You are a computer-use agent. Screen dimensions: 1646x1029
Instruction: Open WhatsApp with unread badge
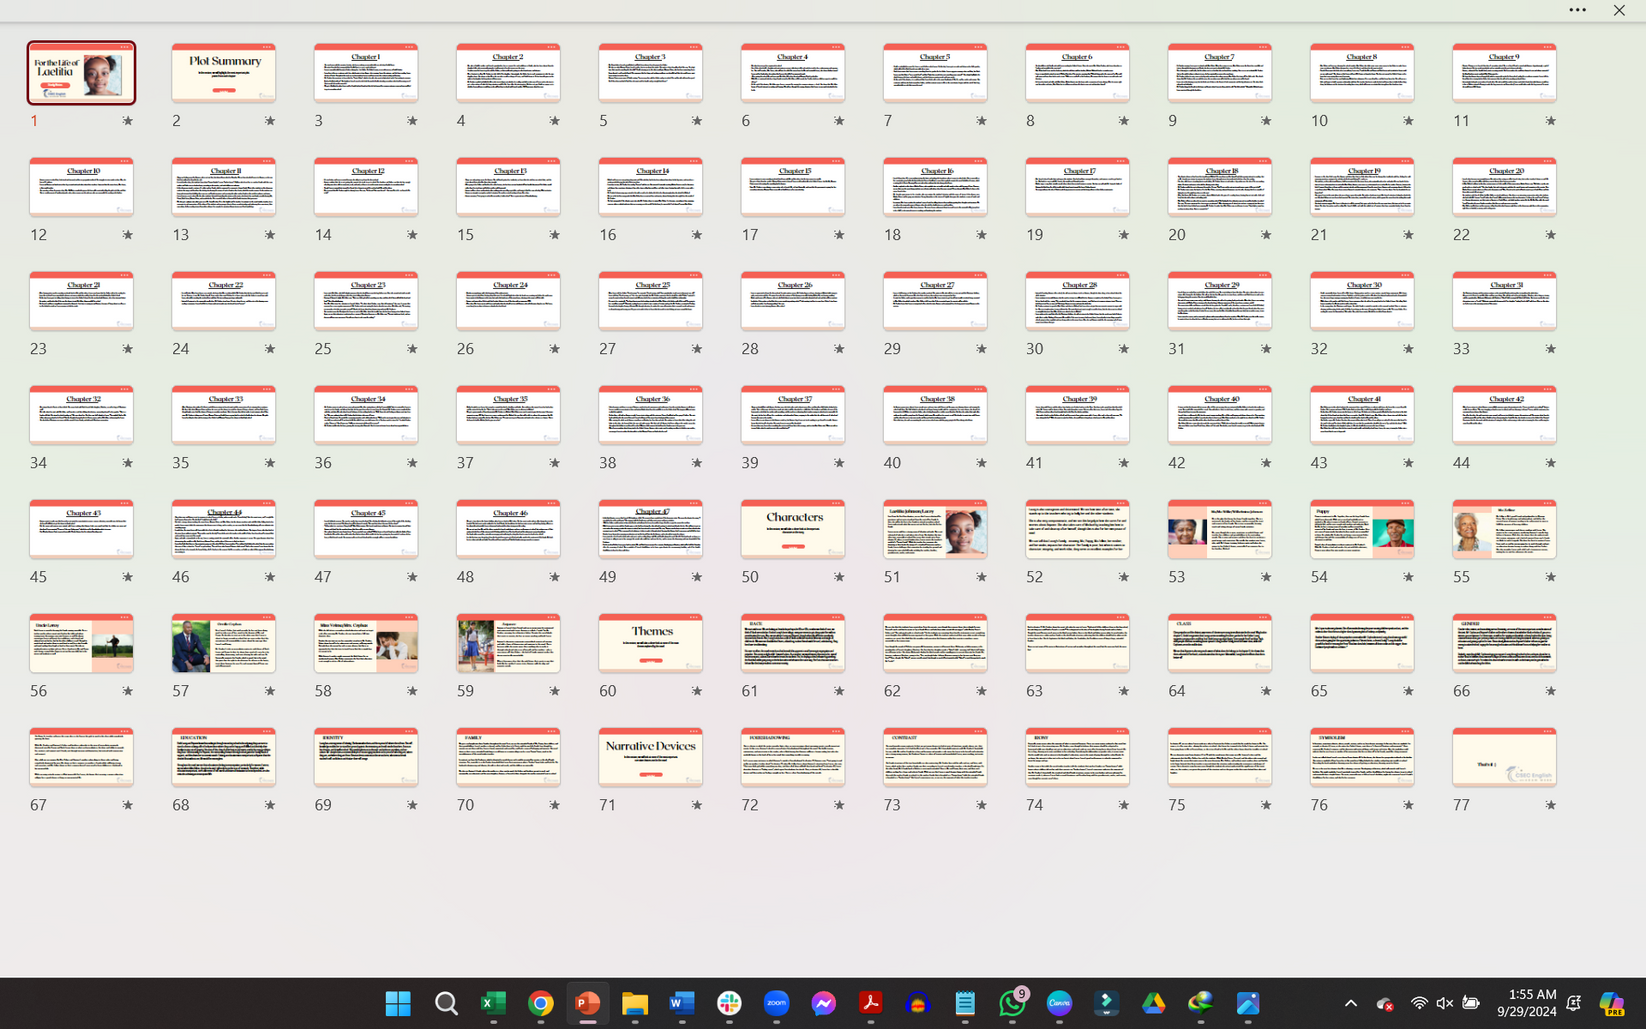(1012, 1003)
